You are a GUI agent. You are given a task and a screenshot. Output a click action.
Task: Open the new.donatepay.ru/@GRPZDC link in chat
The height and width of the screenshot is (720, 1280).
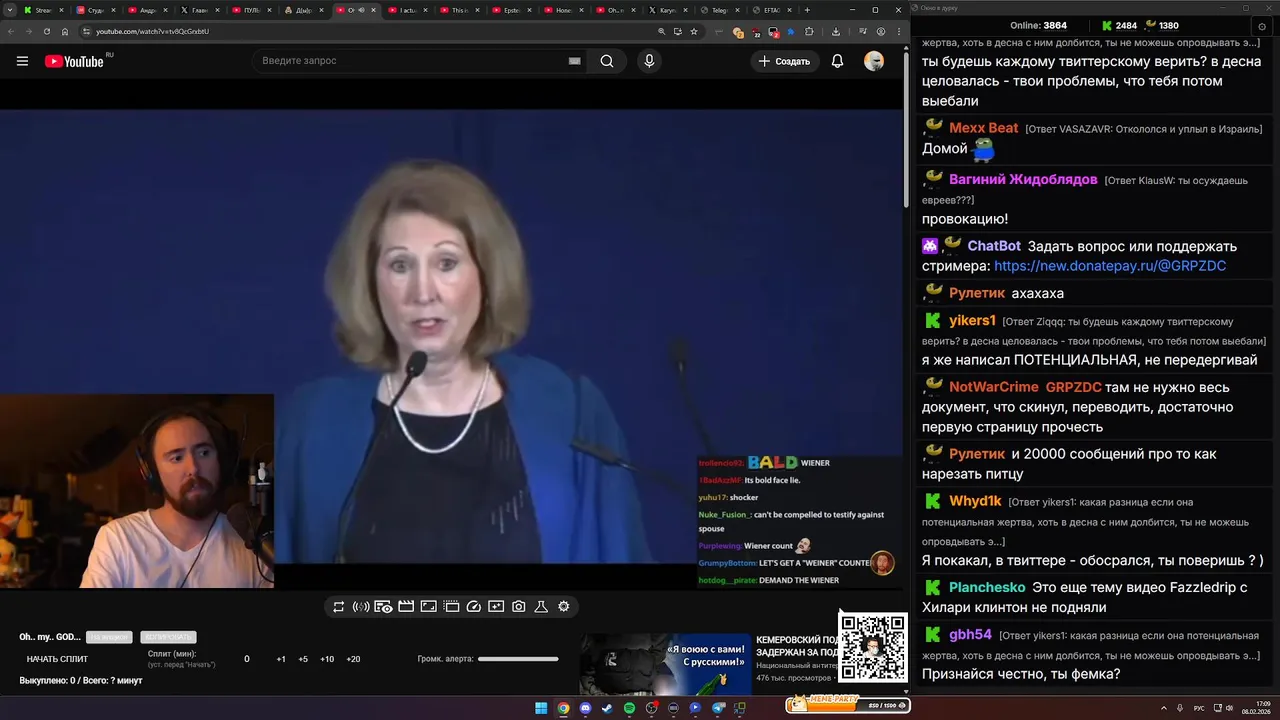click(1110, 266)
